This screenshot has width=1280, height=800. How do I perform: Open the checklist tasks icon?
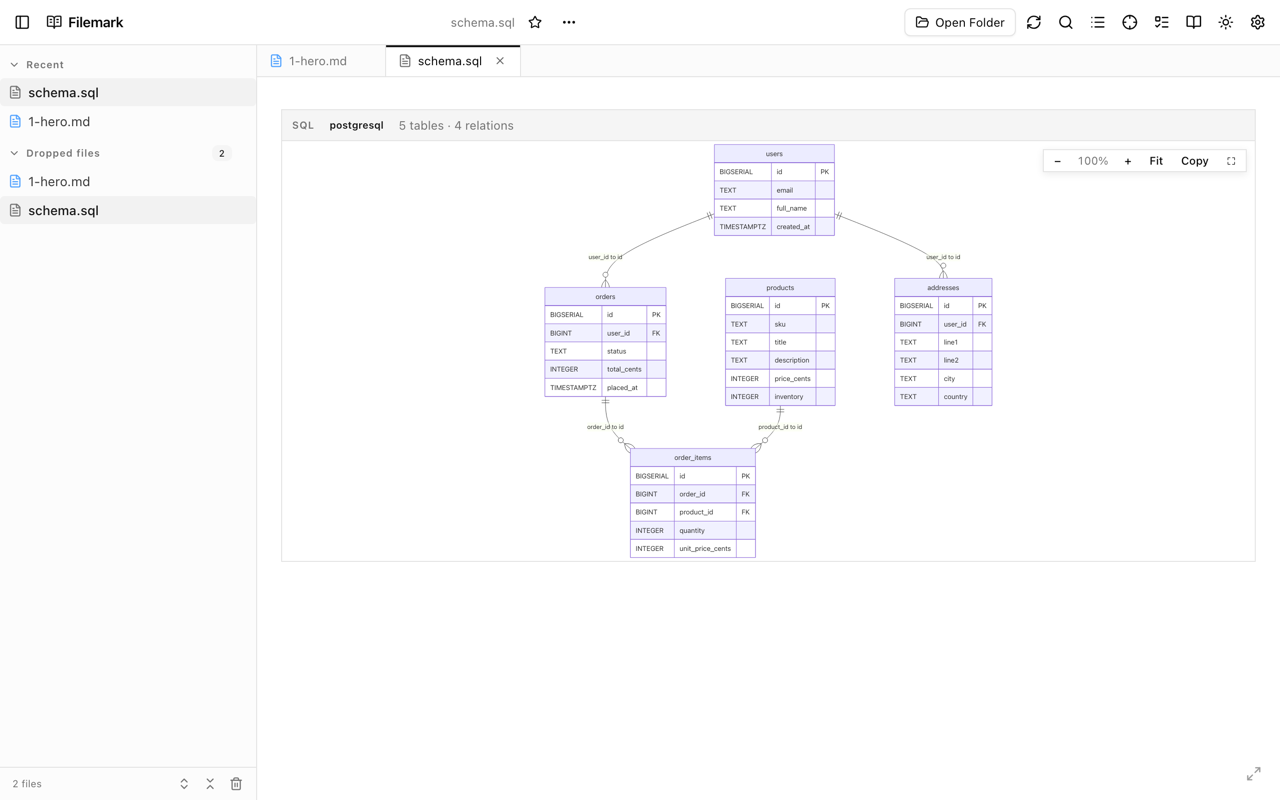click(x=1162, y=22)
